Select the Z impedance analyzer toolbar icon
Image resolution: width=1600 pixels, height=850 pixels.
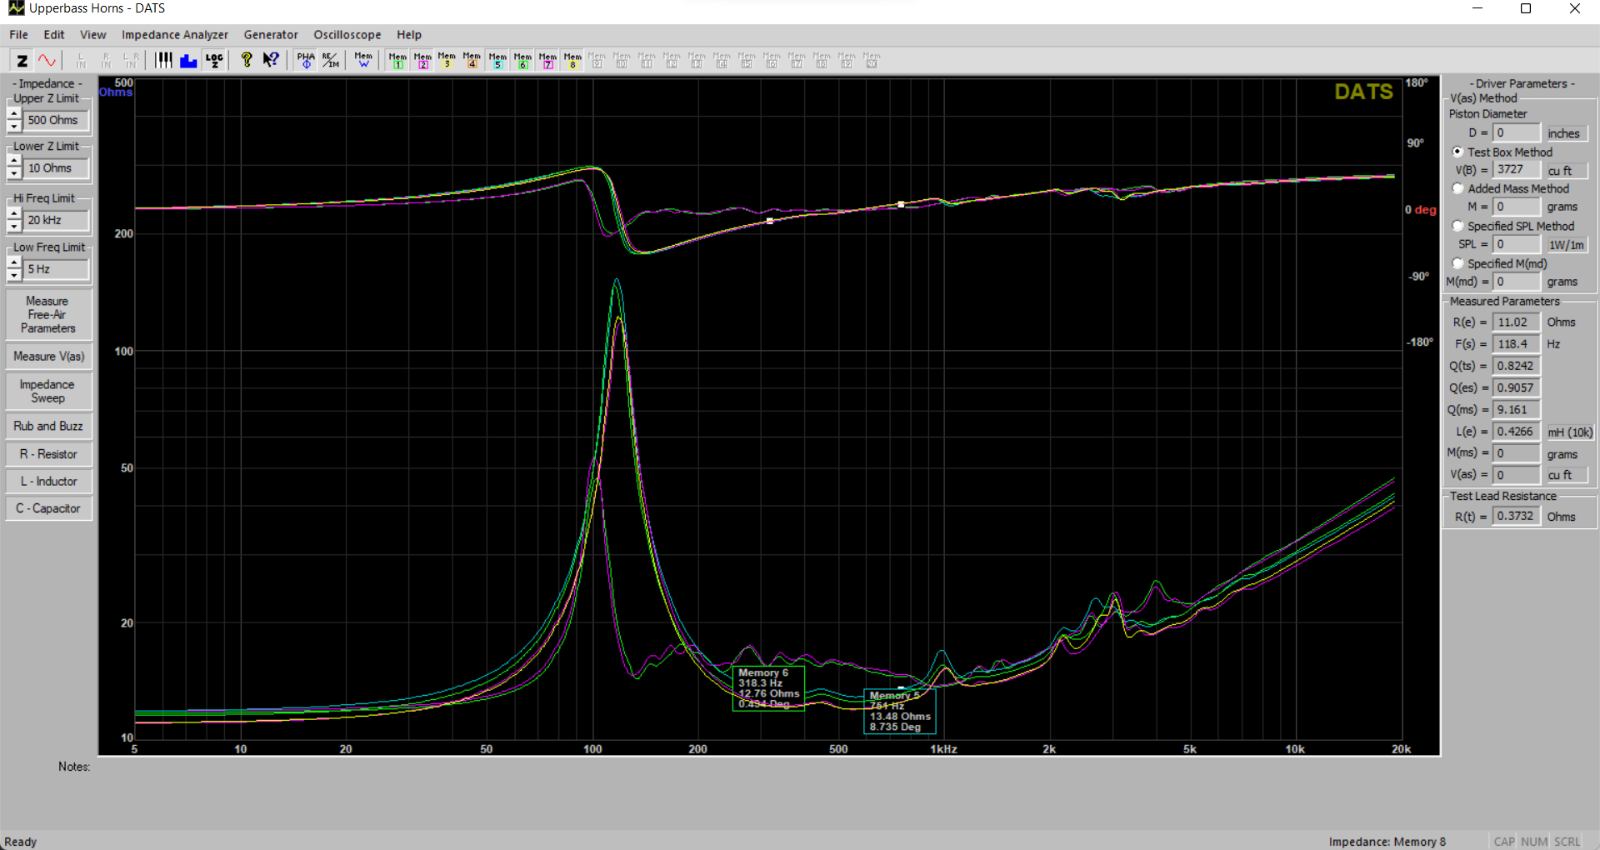point(22,61)
